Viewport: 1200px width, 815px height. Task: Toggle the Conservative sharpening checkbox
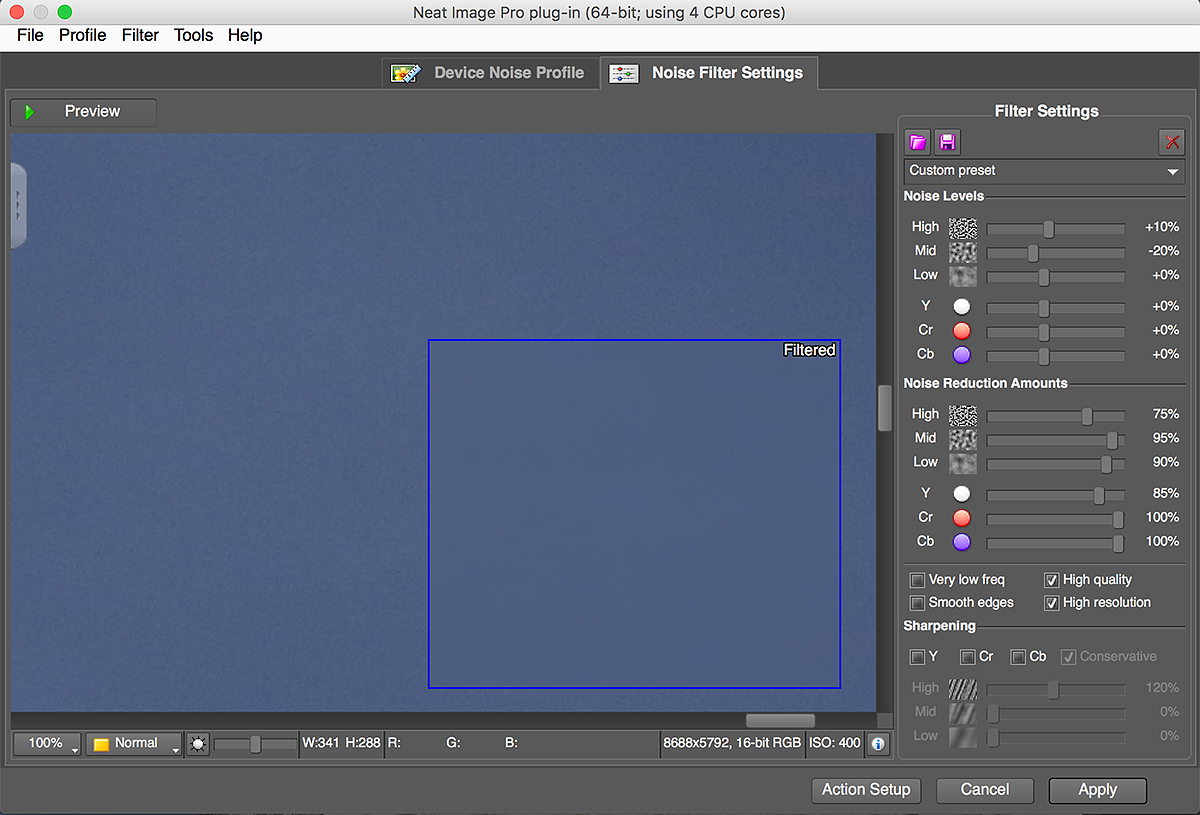1069,657
